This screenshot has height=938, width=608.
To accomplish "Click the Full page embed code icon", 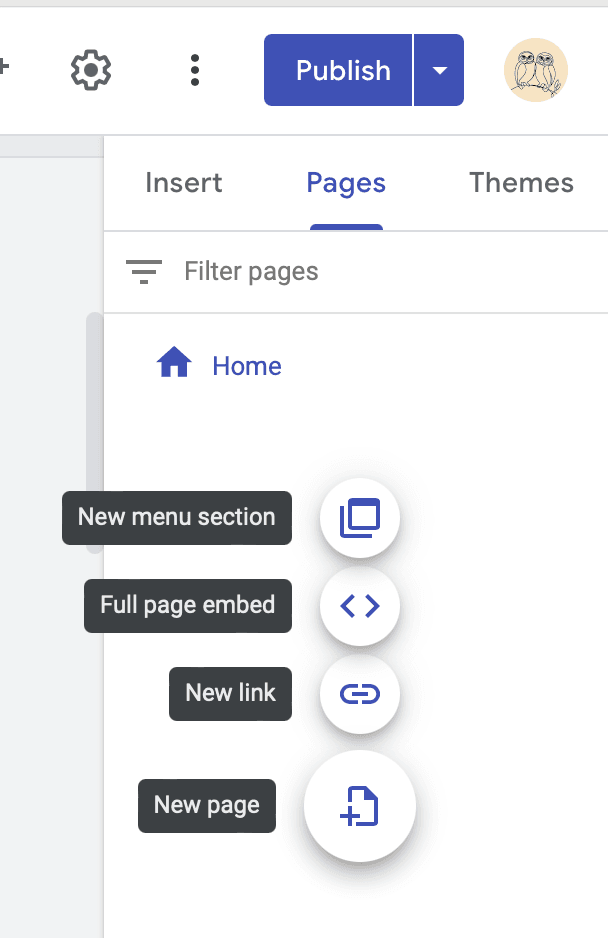I will [x=360, y=606].
